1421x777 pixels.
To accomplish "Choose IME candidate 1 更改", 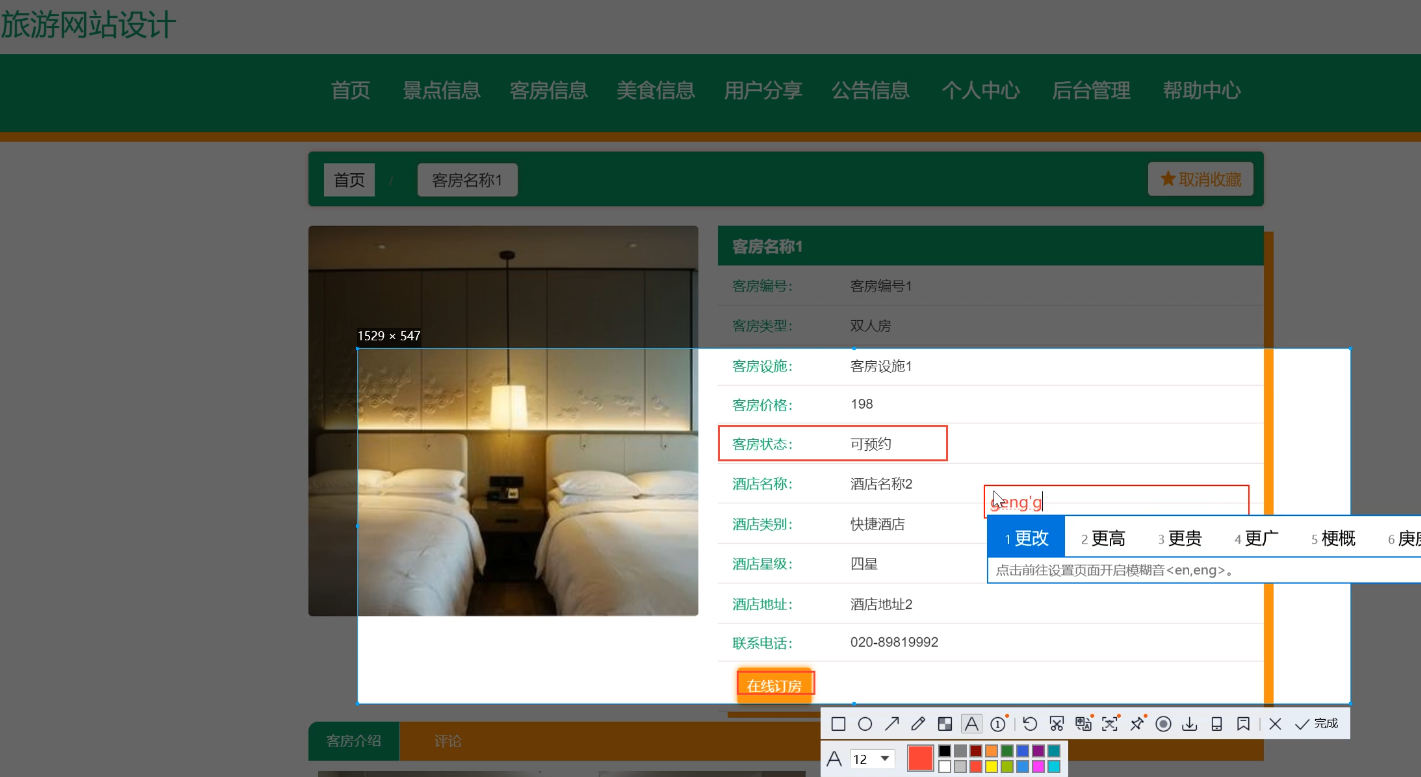I will 1026,538.
